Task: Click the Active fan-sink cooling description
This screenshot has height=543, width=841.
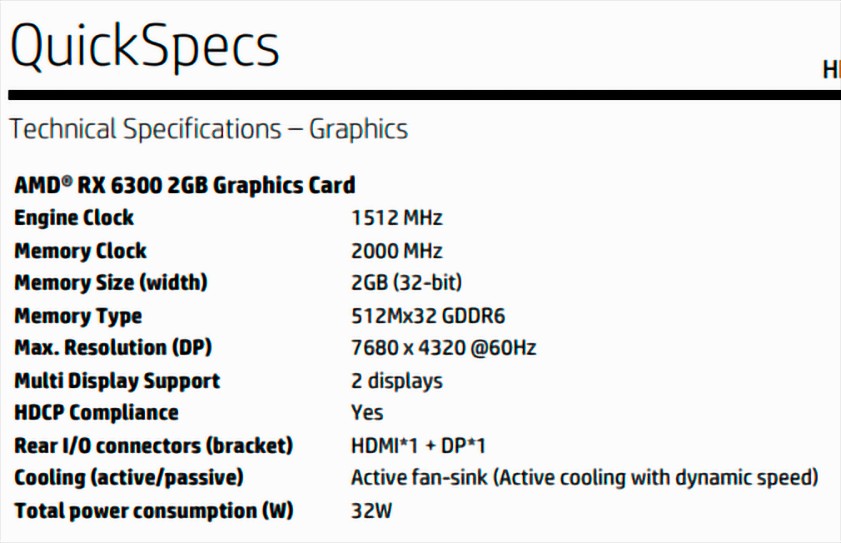Action: pos(584,478)
